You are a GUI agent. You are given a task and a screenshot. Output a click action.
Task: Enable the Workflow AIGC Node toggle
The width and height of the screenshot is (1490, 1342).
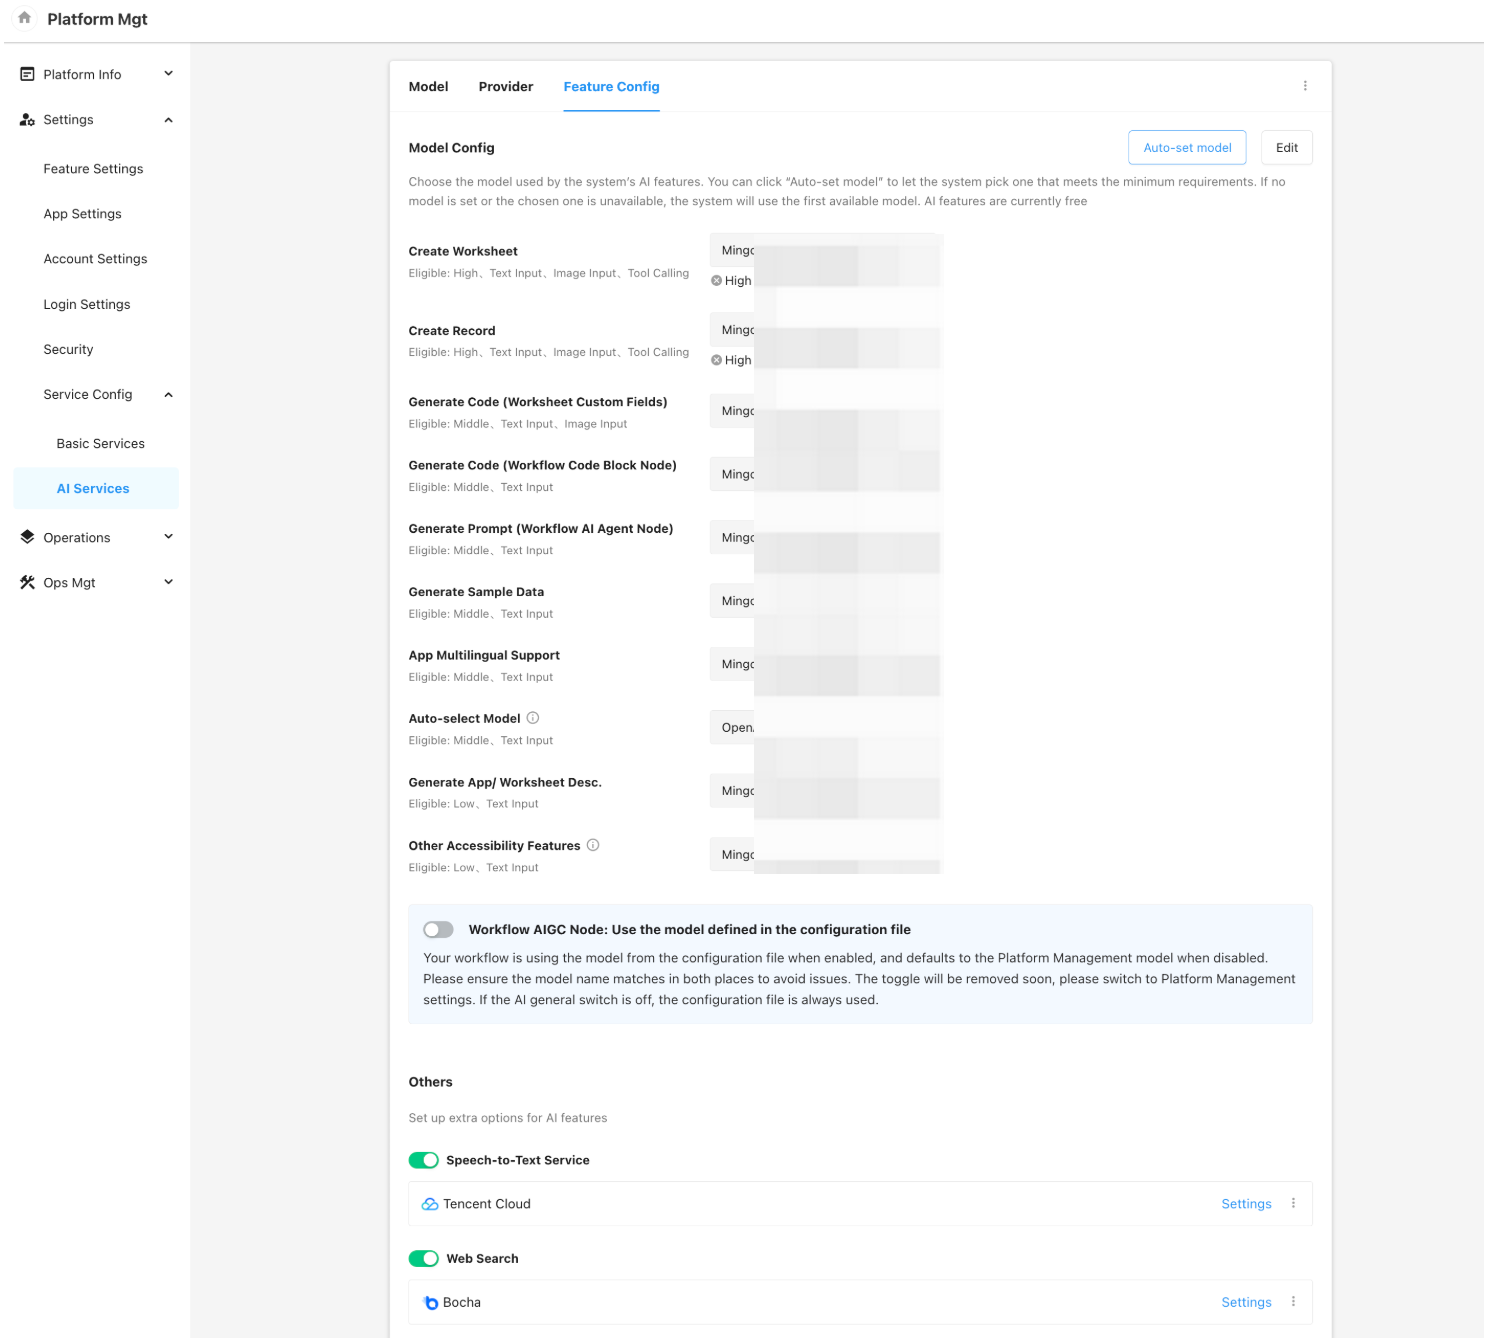(x=438, y=930)
